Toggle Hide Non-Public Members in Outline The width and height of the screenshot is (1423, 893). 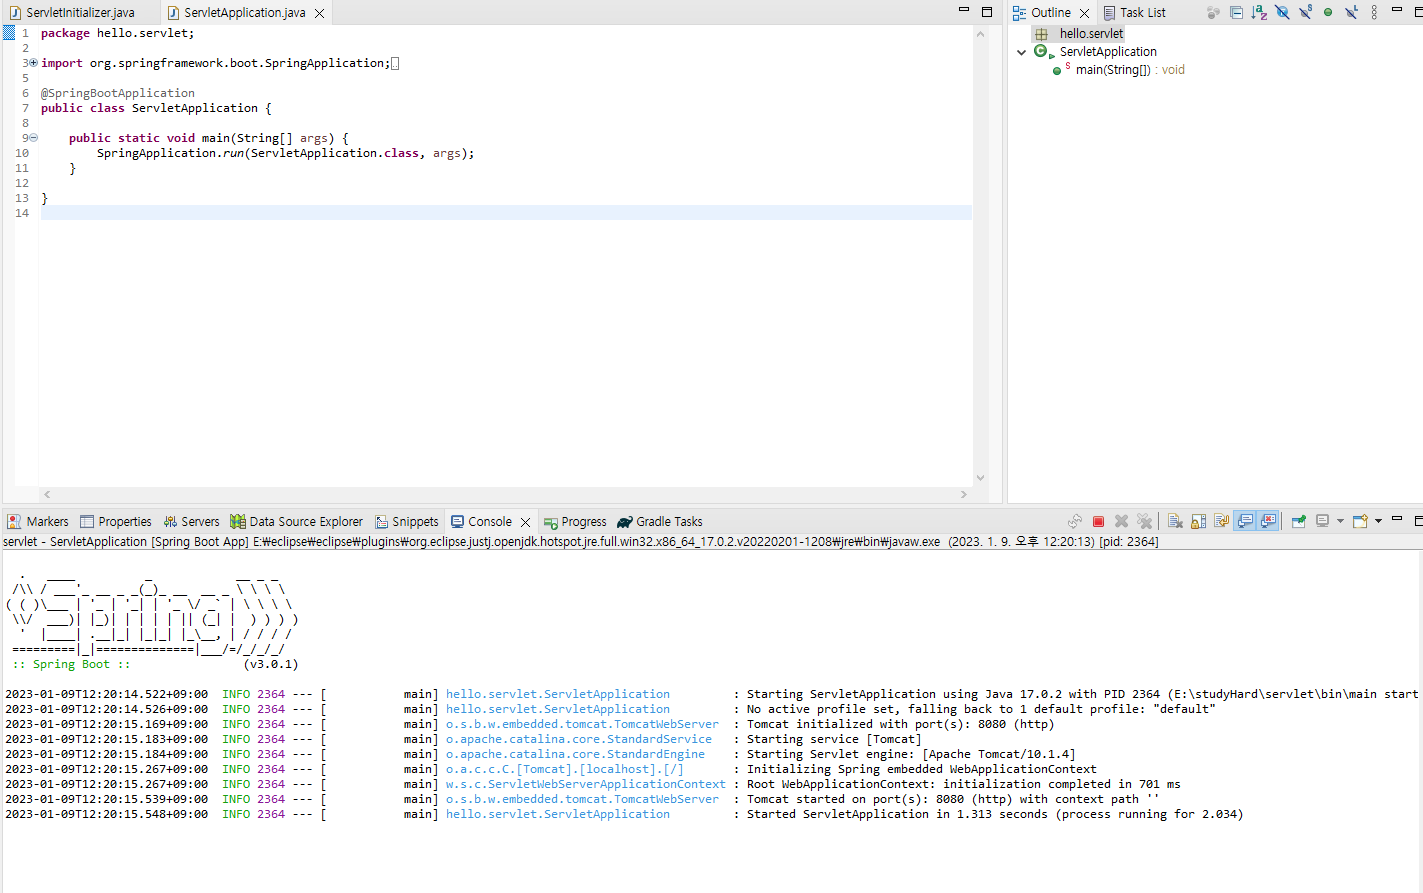pyautogui.click(x=1328, y=12)
